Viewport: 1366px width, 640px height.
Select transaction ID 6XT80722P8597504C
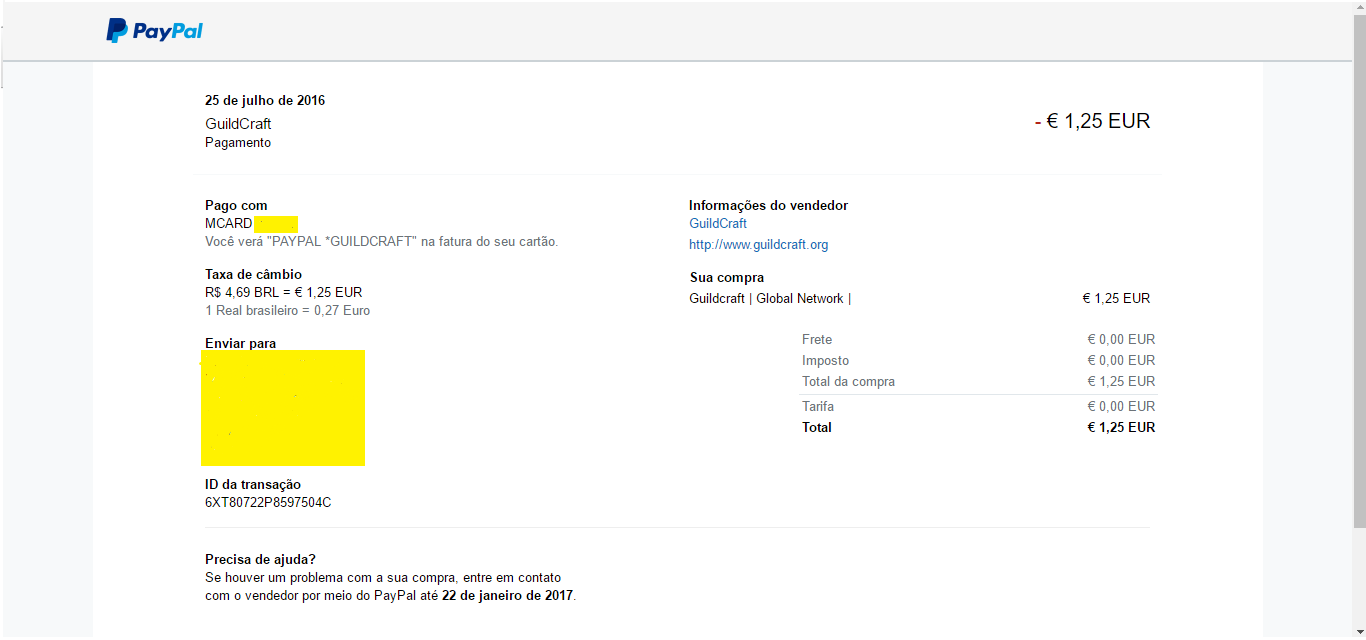point(268,503)
